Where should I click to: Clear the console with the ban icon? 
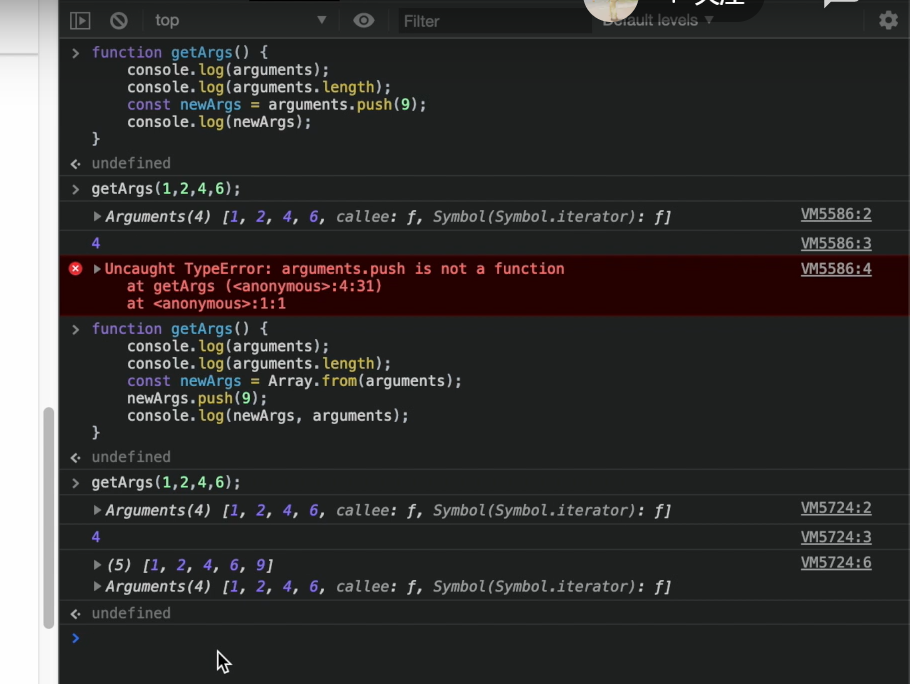(x=119, y=21)
